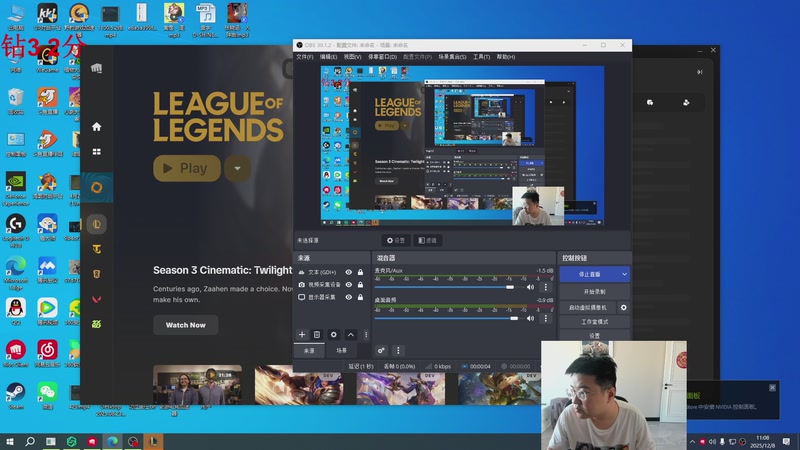Select League of Legends in the Riot sidebar
This screenshot has width=800, height=450.
click(96, 224)
